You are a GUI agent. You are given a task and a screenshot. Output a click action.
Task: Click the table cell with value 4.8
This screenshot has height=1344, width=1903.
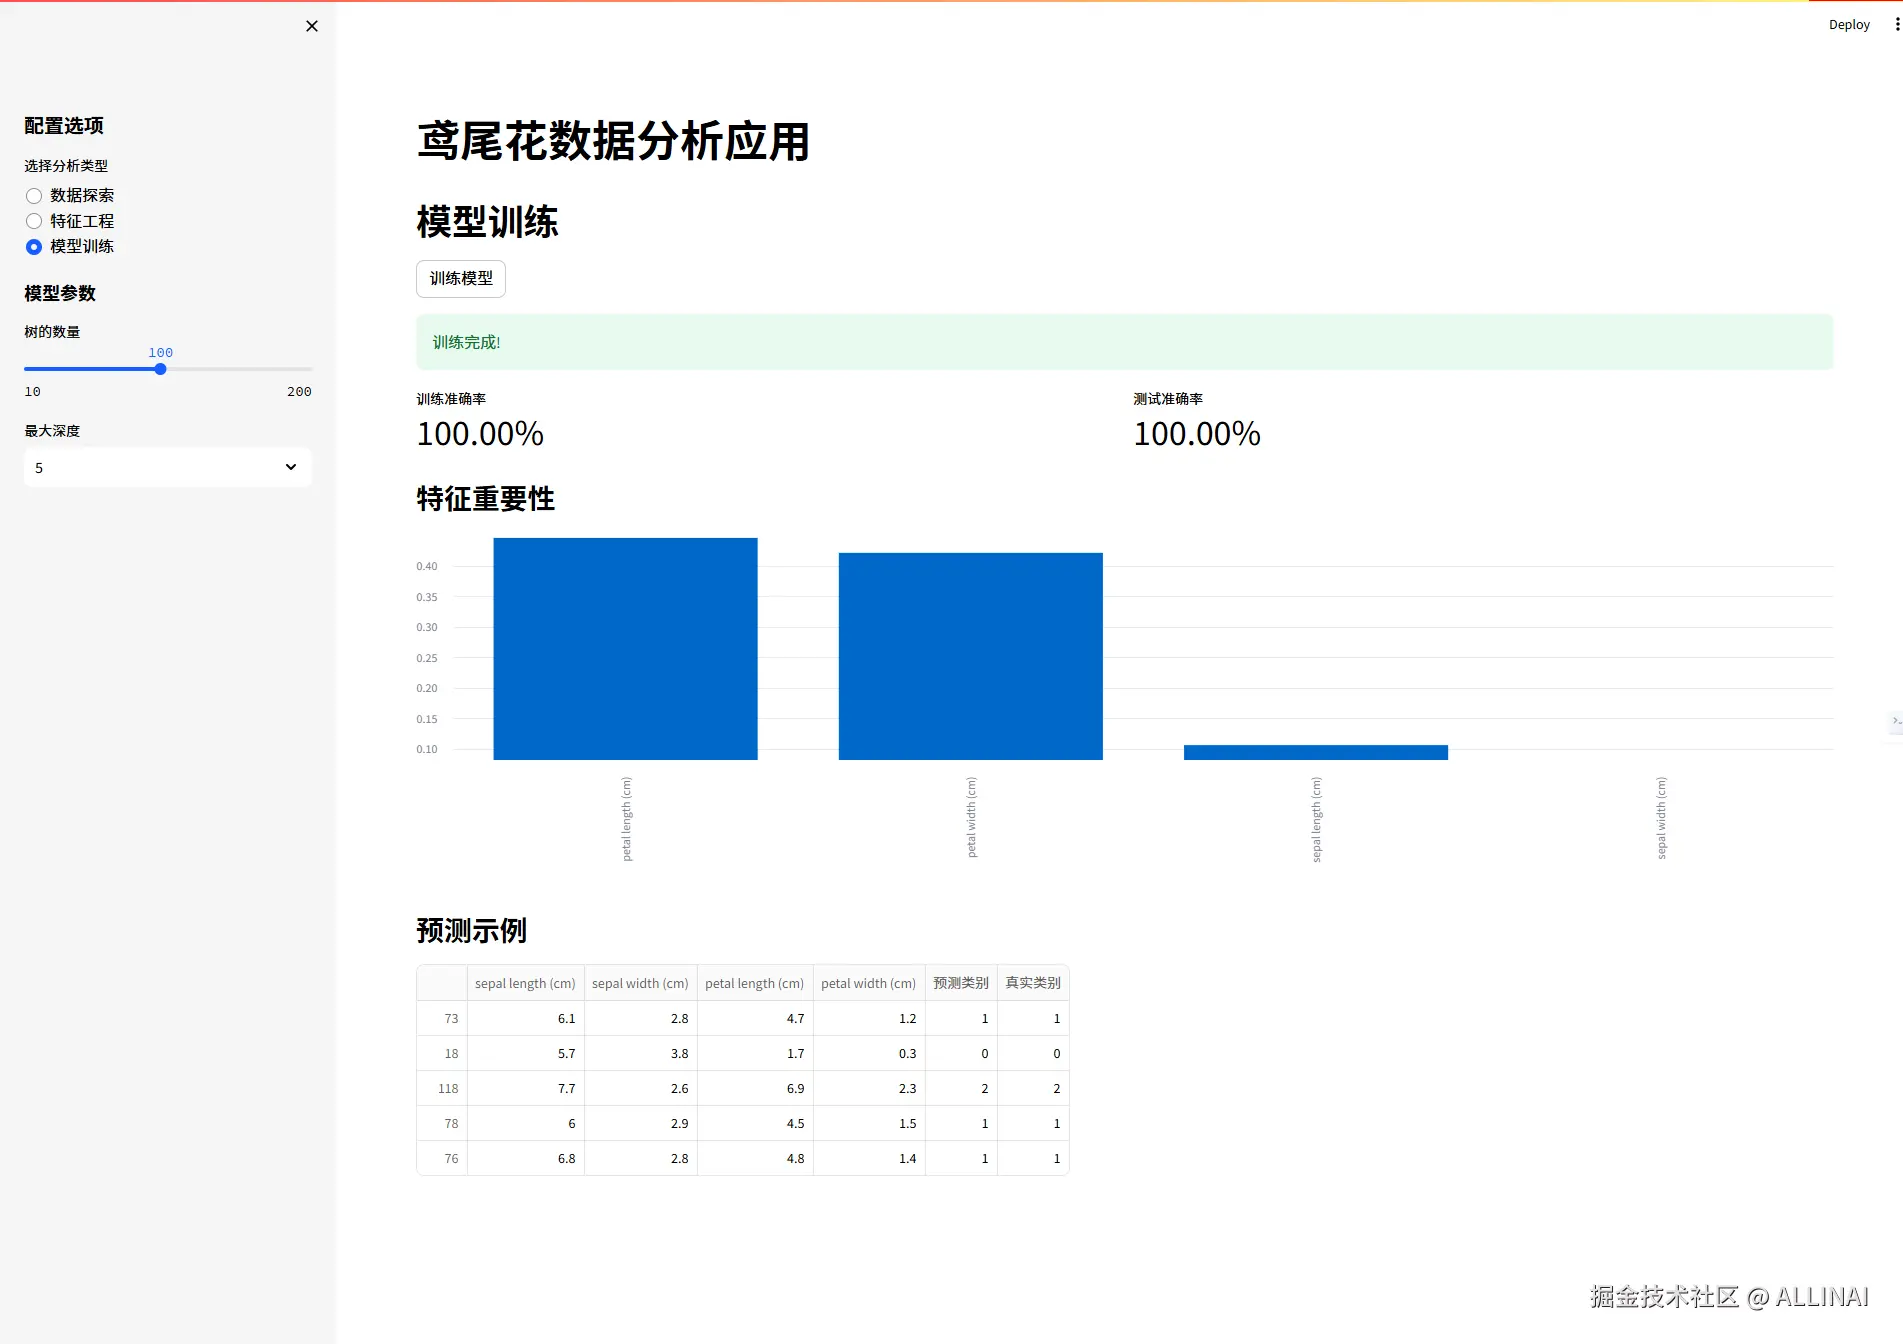tap(755, 1158)
